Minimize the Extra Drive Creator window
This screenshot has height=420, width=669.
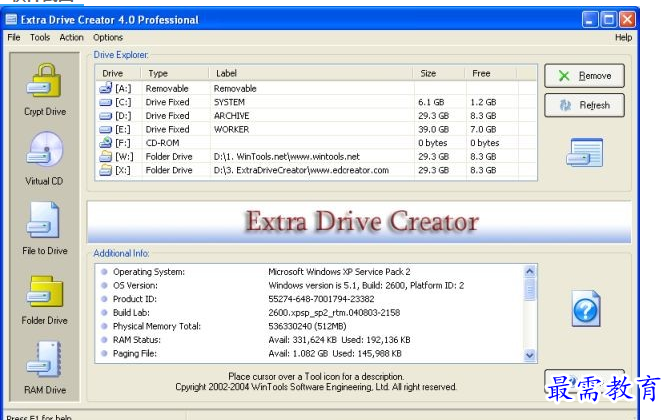coord(590,20)
